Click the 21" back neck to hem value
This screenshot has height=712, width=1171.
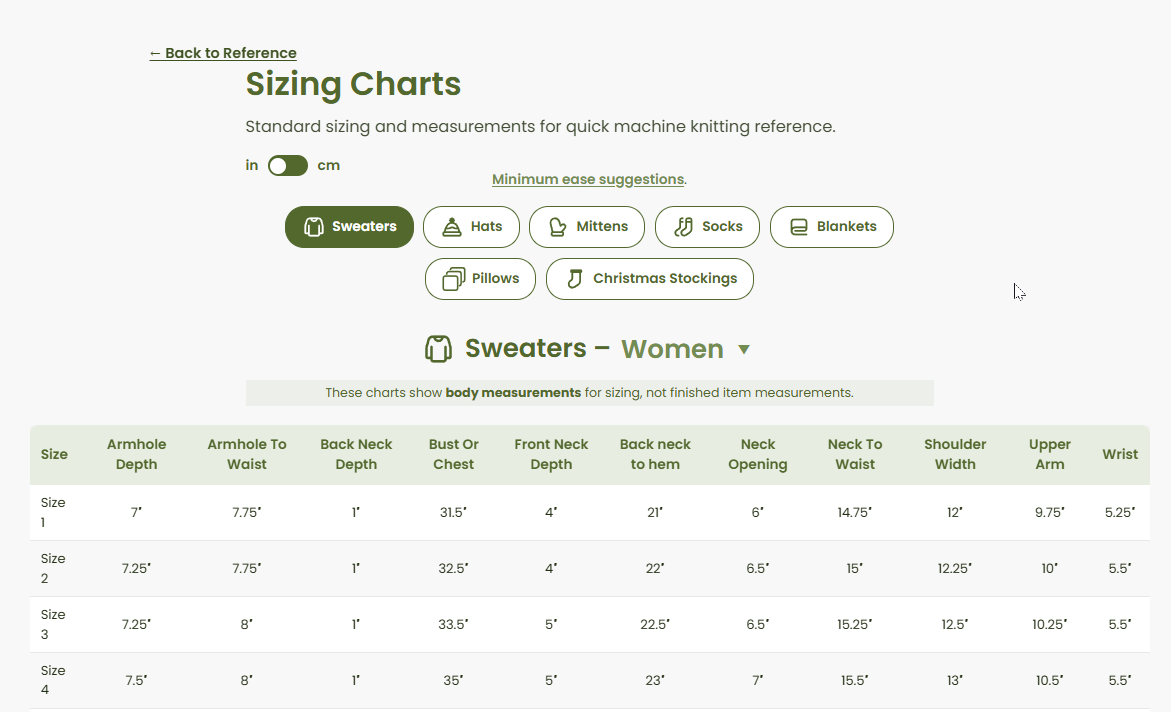coord(655,513)
